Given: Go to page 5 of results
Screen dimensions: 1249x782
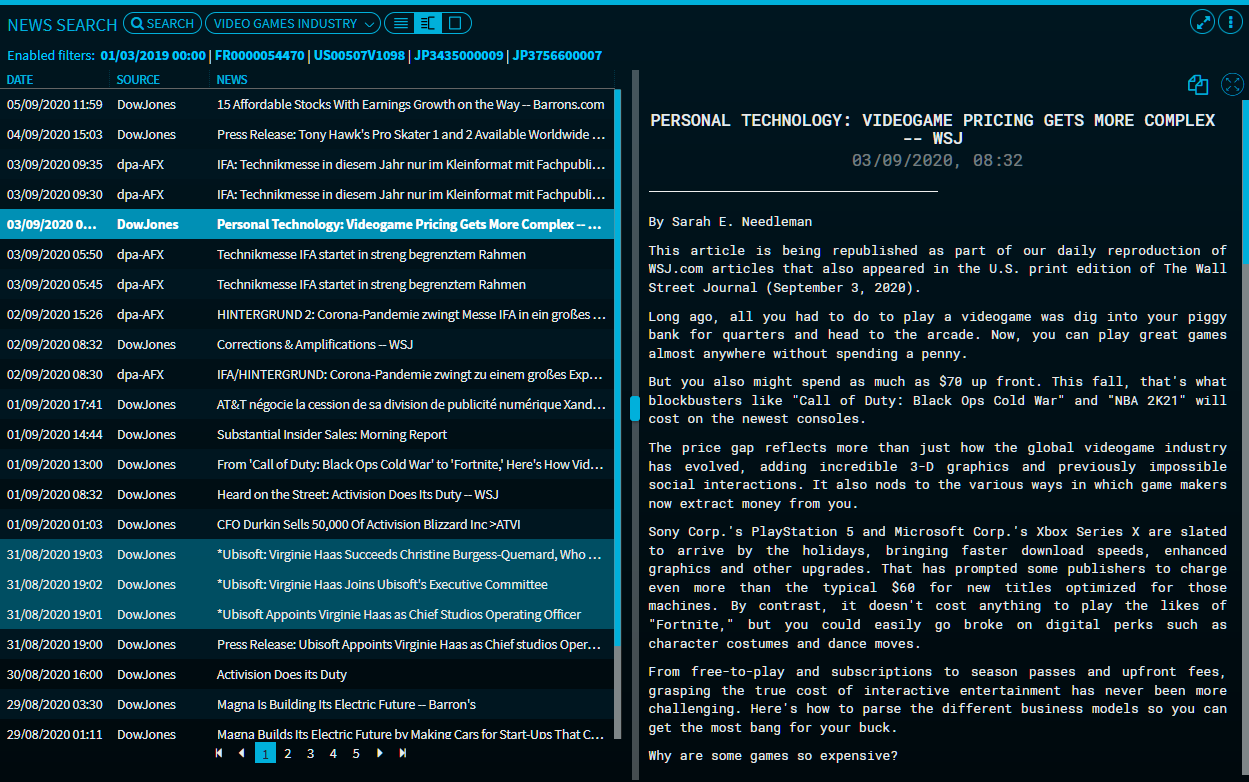Looking at the screenshot, I should [x=356, y=753].
